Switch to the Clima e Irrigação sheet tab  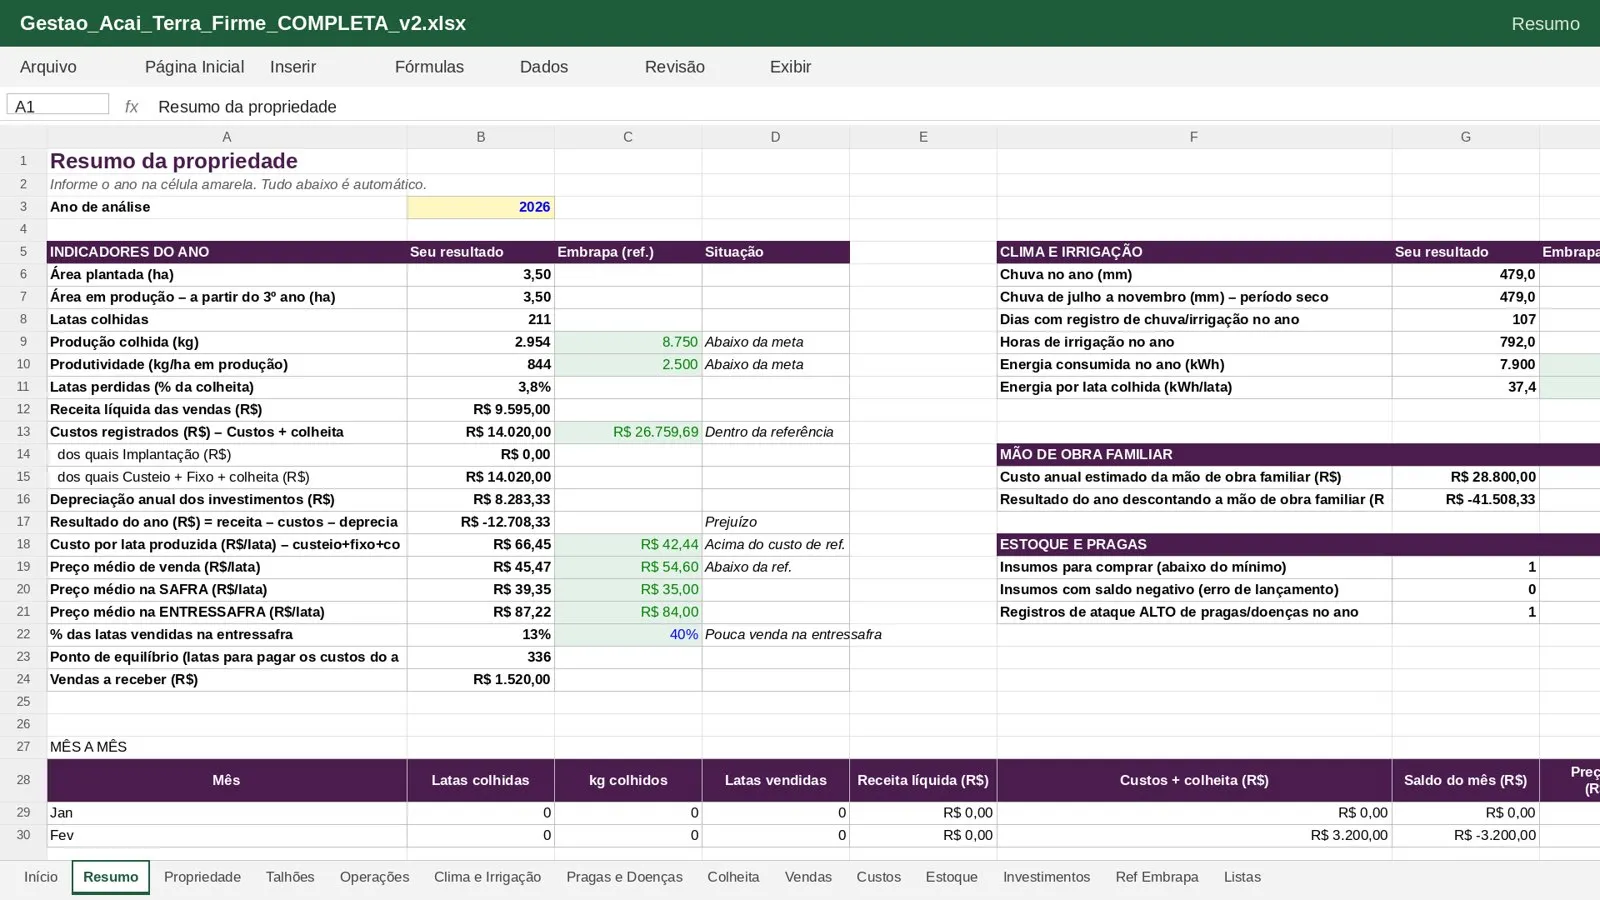point(487,877)
